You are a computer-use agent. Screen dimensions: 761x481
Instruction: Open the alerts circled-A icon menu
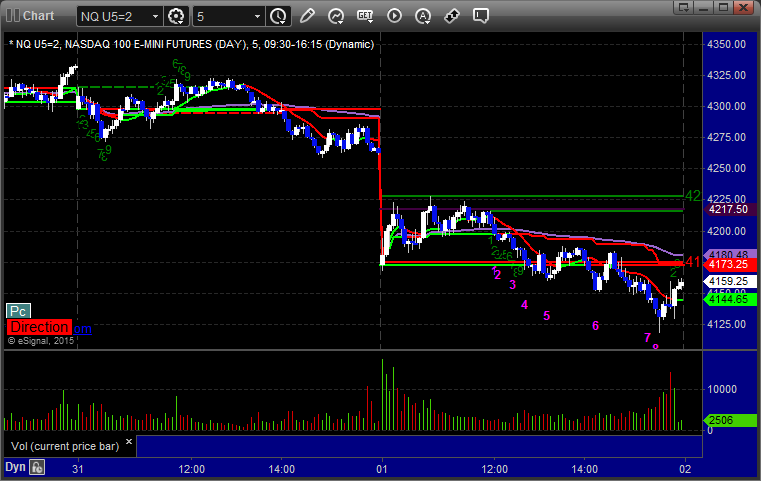pos(423,16)
